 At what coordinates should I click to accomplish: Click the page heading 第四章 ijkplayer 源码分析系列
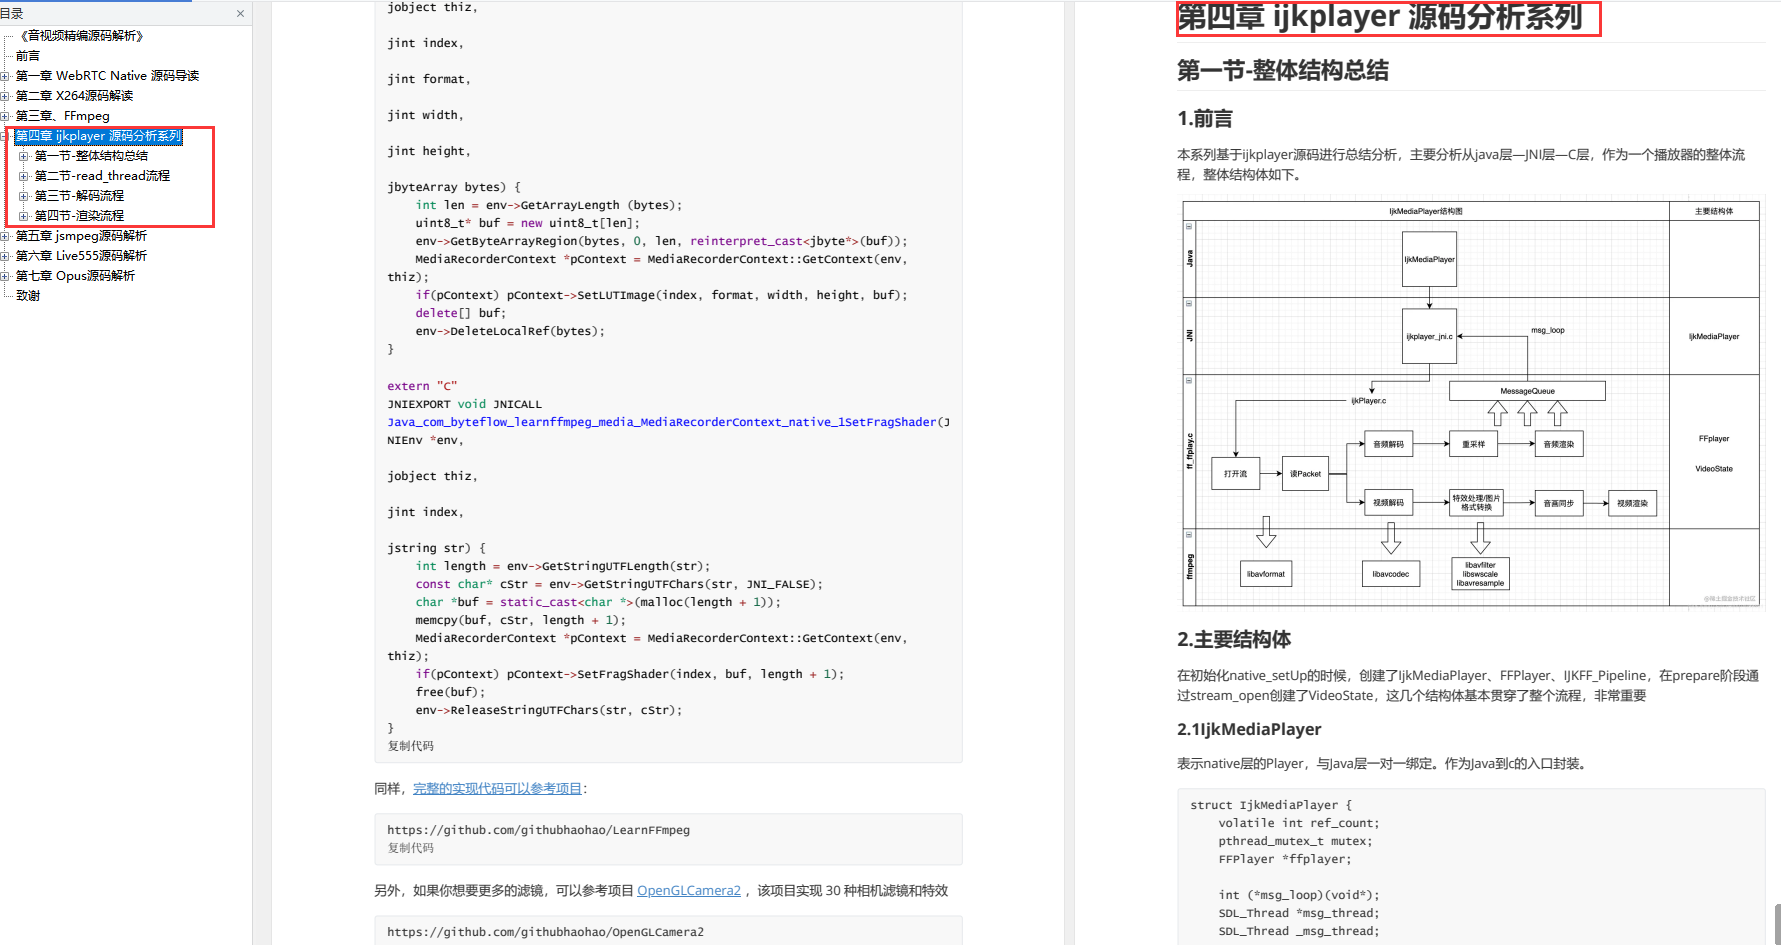tap(1380, 17)
